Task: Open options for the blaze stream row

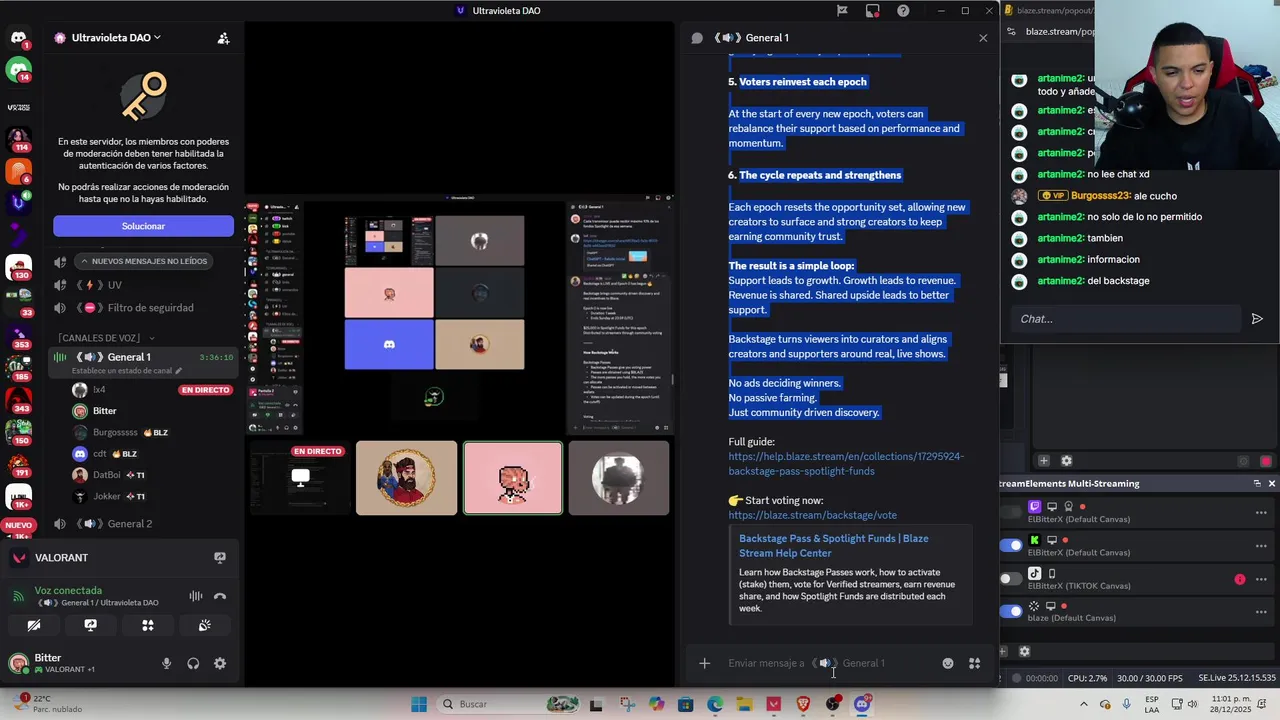Action: tap(1261, 611)
